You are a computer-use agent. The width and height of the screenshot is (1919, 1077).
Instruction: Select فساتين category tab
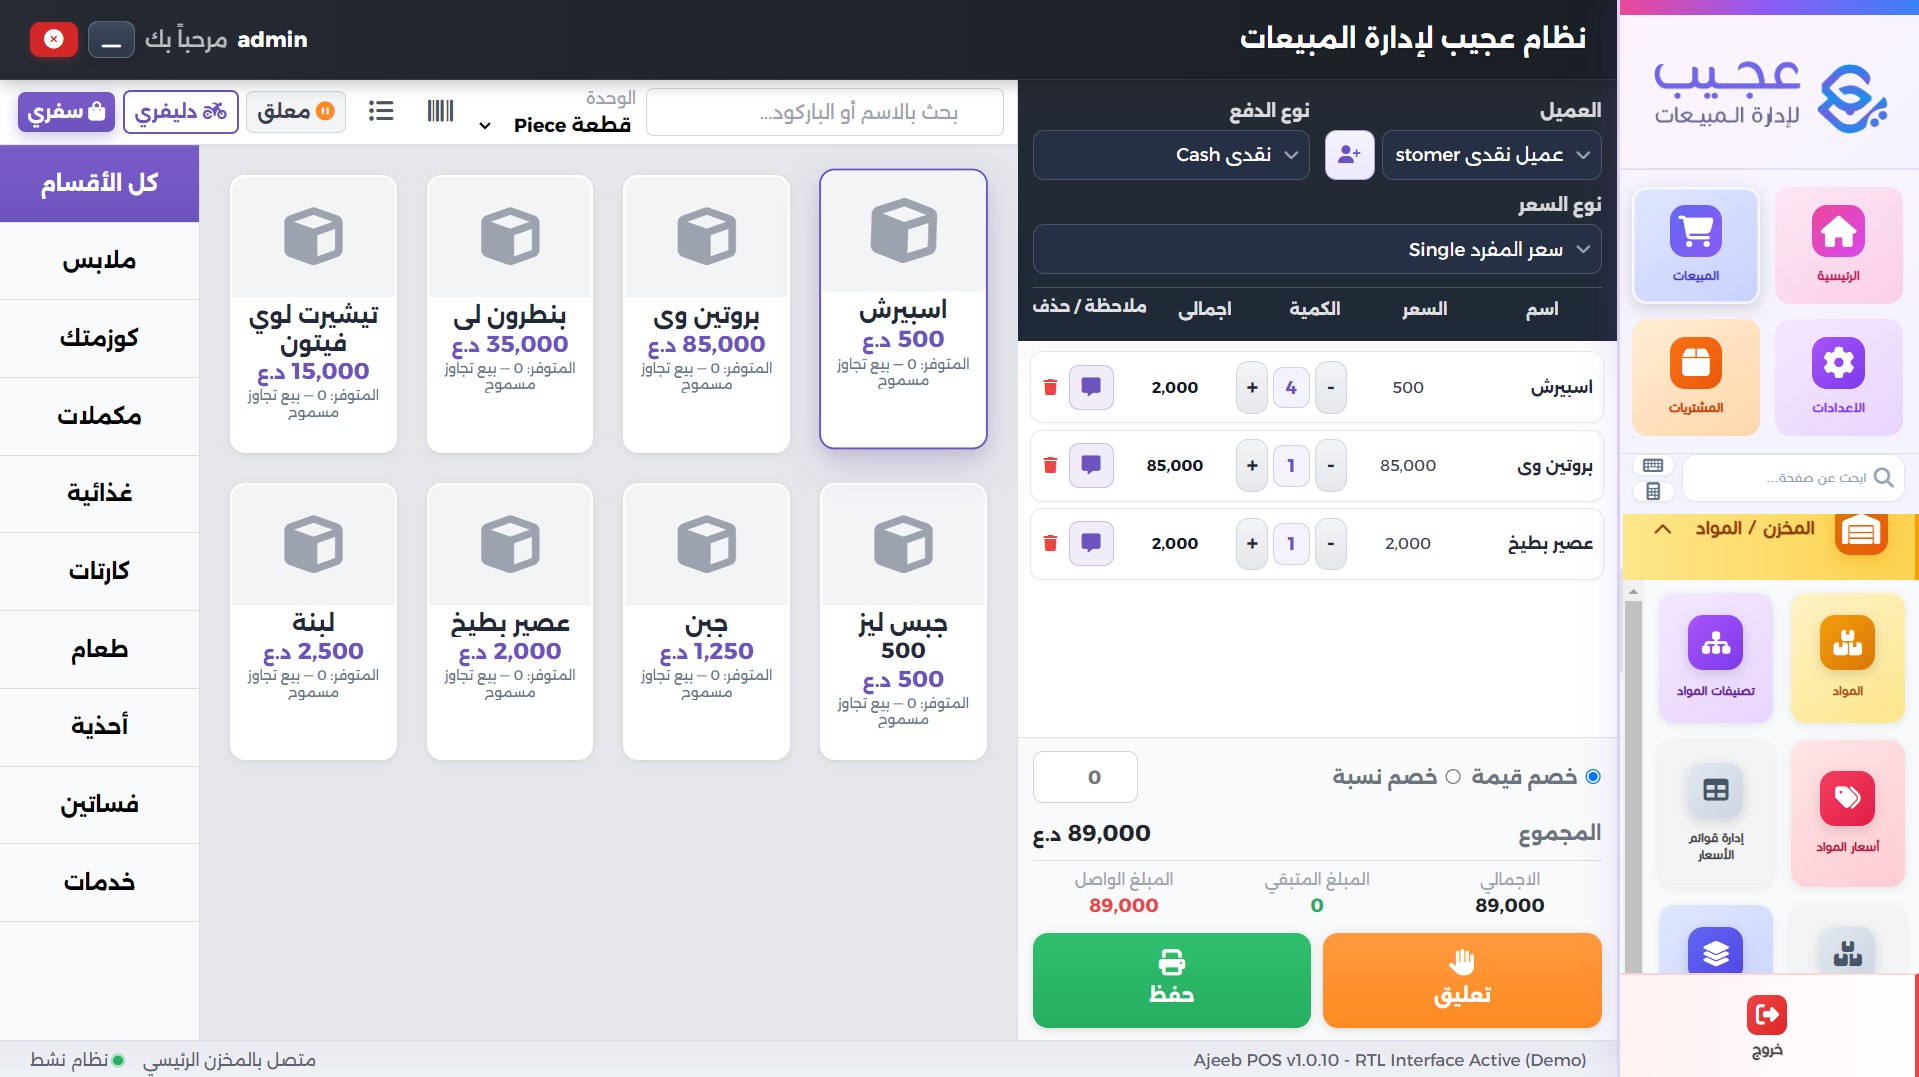tap(99, 805)
